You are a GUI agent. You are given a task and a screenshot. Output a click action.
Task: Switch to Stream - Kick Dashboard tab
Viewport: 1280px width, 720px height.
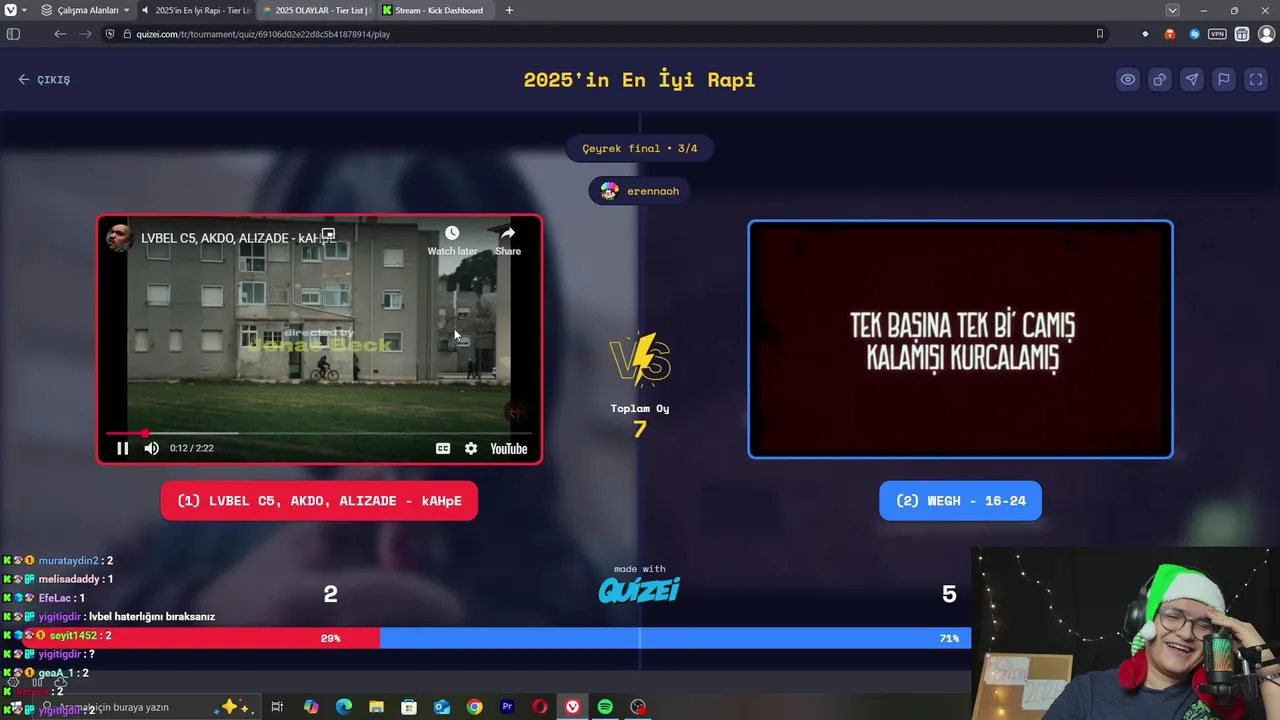click(x=436, y=10)
